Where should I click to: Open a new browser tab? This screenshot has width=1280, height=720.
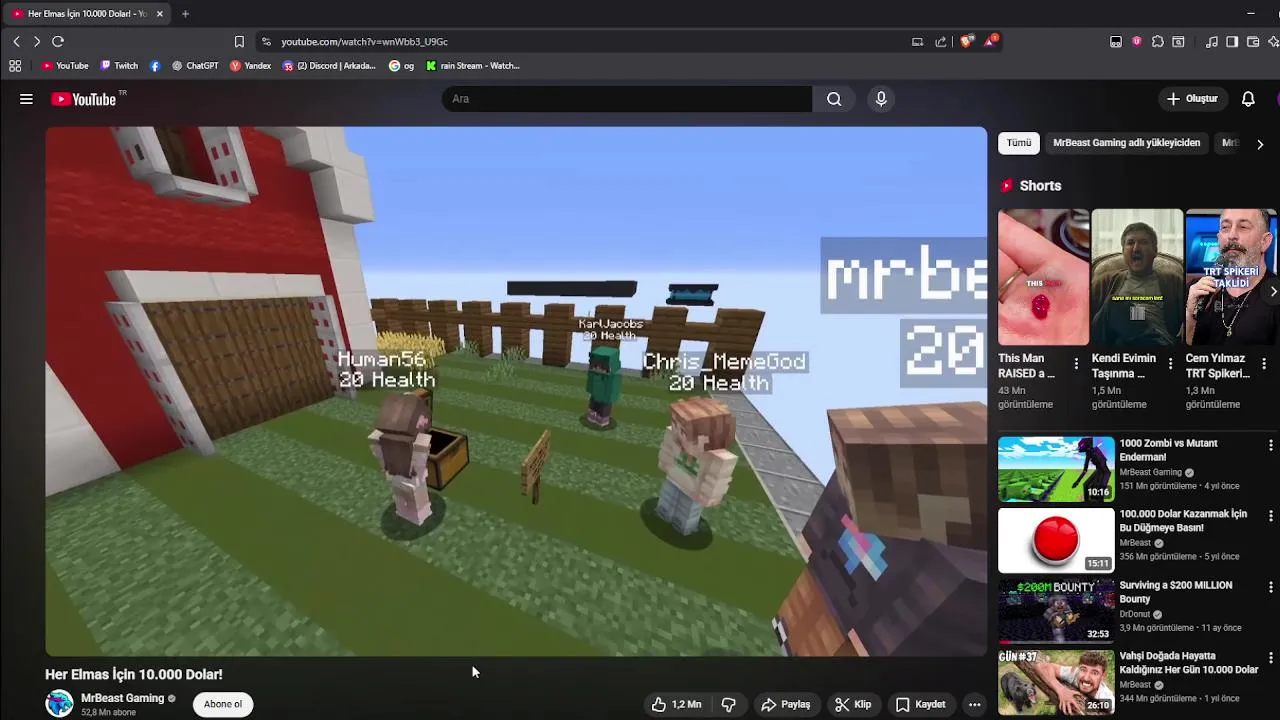(x=185, y=14)
